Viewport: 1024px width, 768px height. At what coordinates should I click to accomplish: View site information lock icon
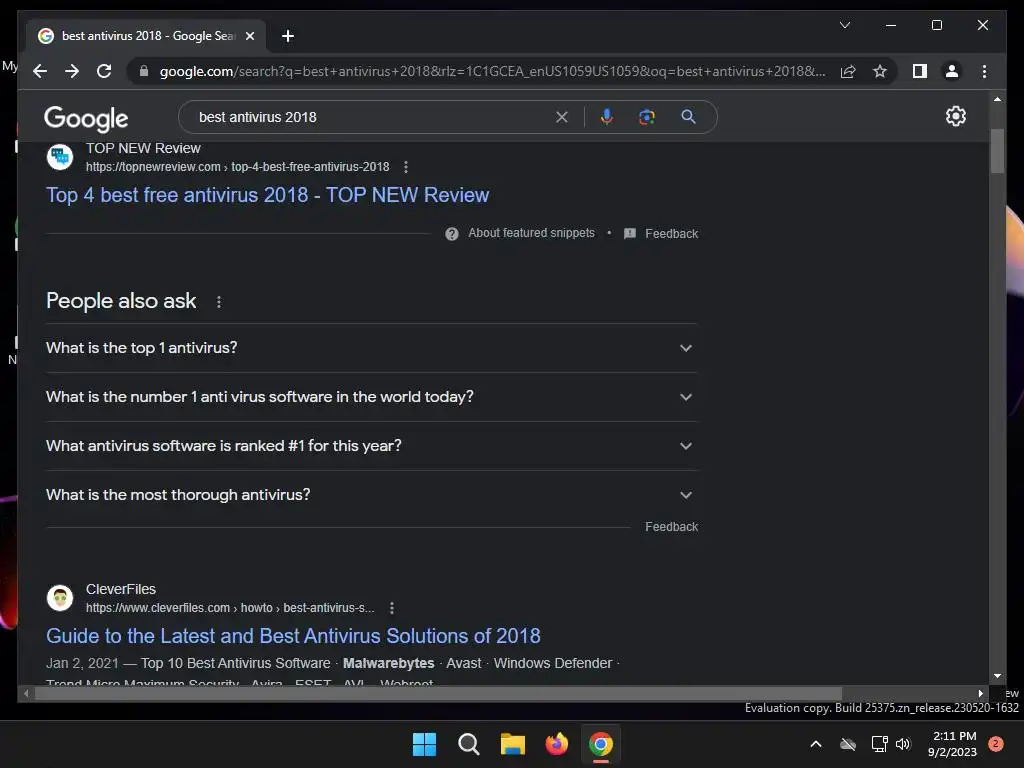(144, 71)
